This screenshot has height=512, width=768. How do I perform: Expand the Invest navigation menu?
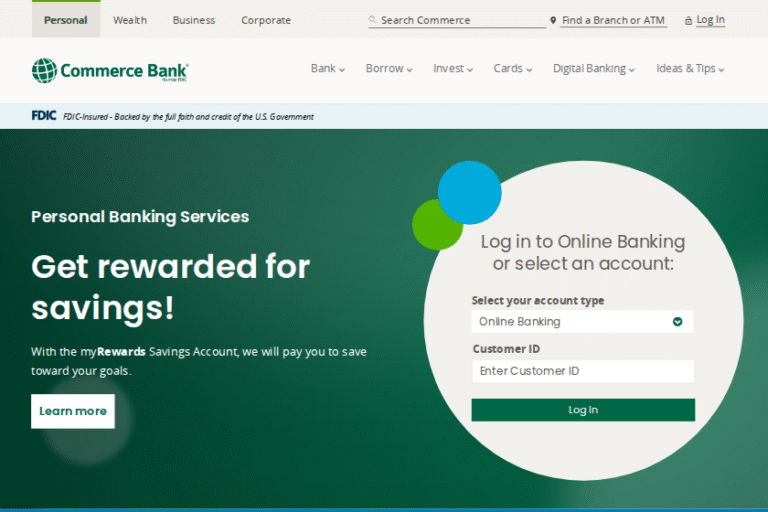point(453,69)
